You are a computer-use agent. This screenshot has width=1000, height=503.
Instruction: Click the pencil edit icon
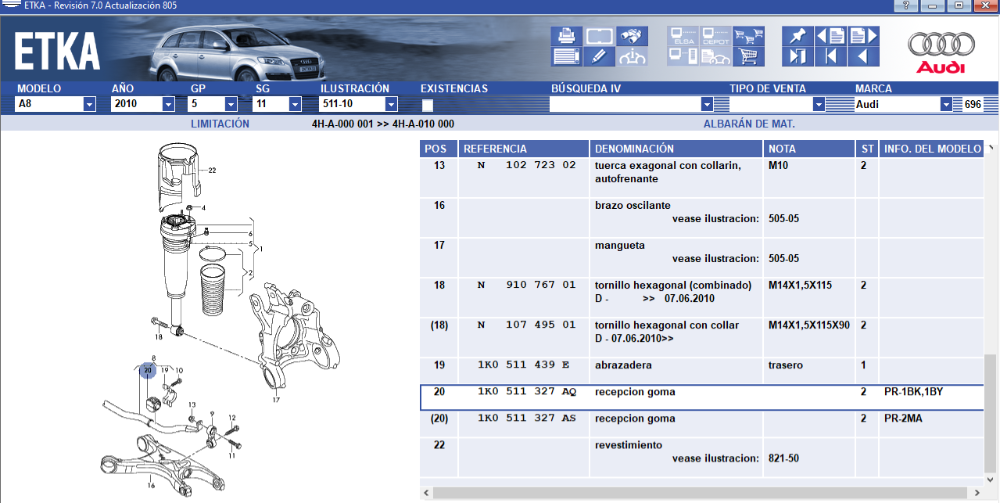click(598, 56)
